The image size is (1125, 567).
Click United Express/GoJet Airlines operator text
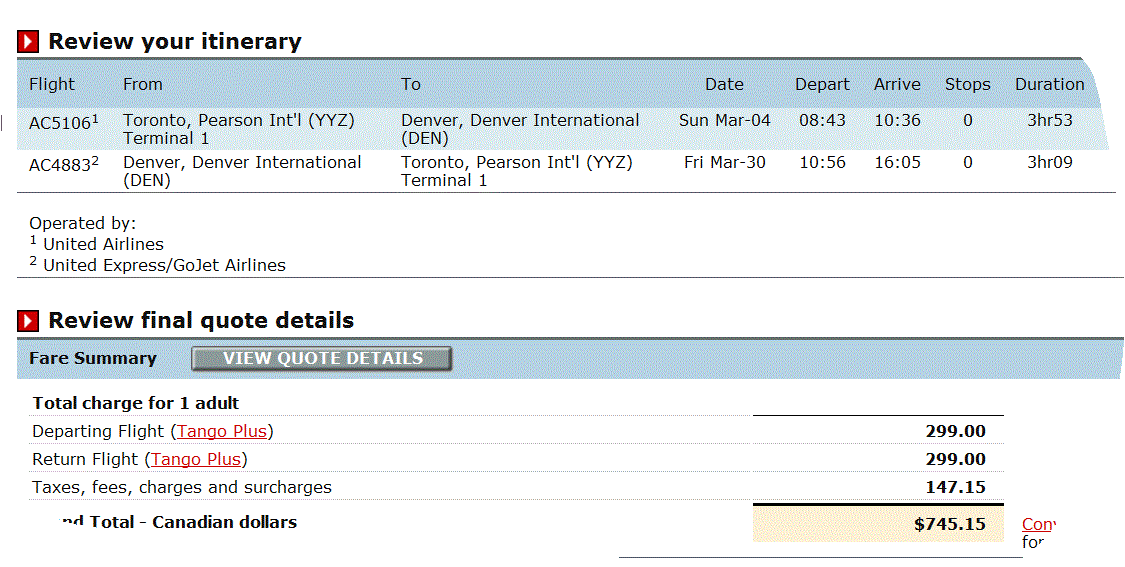tap(164, 266)
